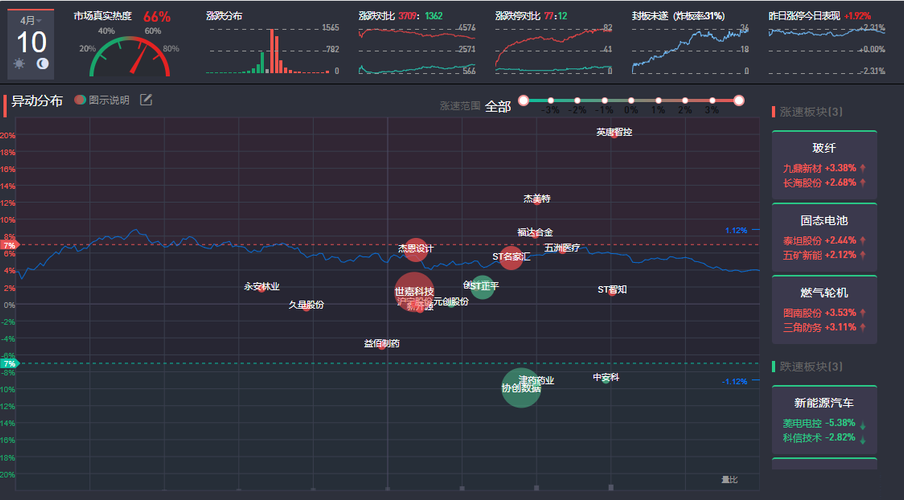Select the 中安科 bubble
Screen dimensions: 904x500
click(606, 379)
